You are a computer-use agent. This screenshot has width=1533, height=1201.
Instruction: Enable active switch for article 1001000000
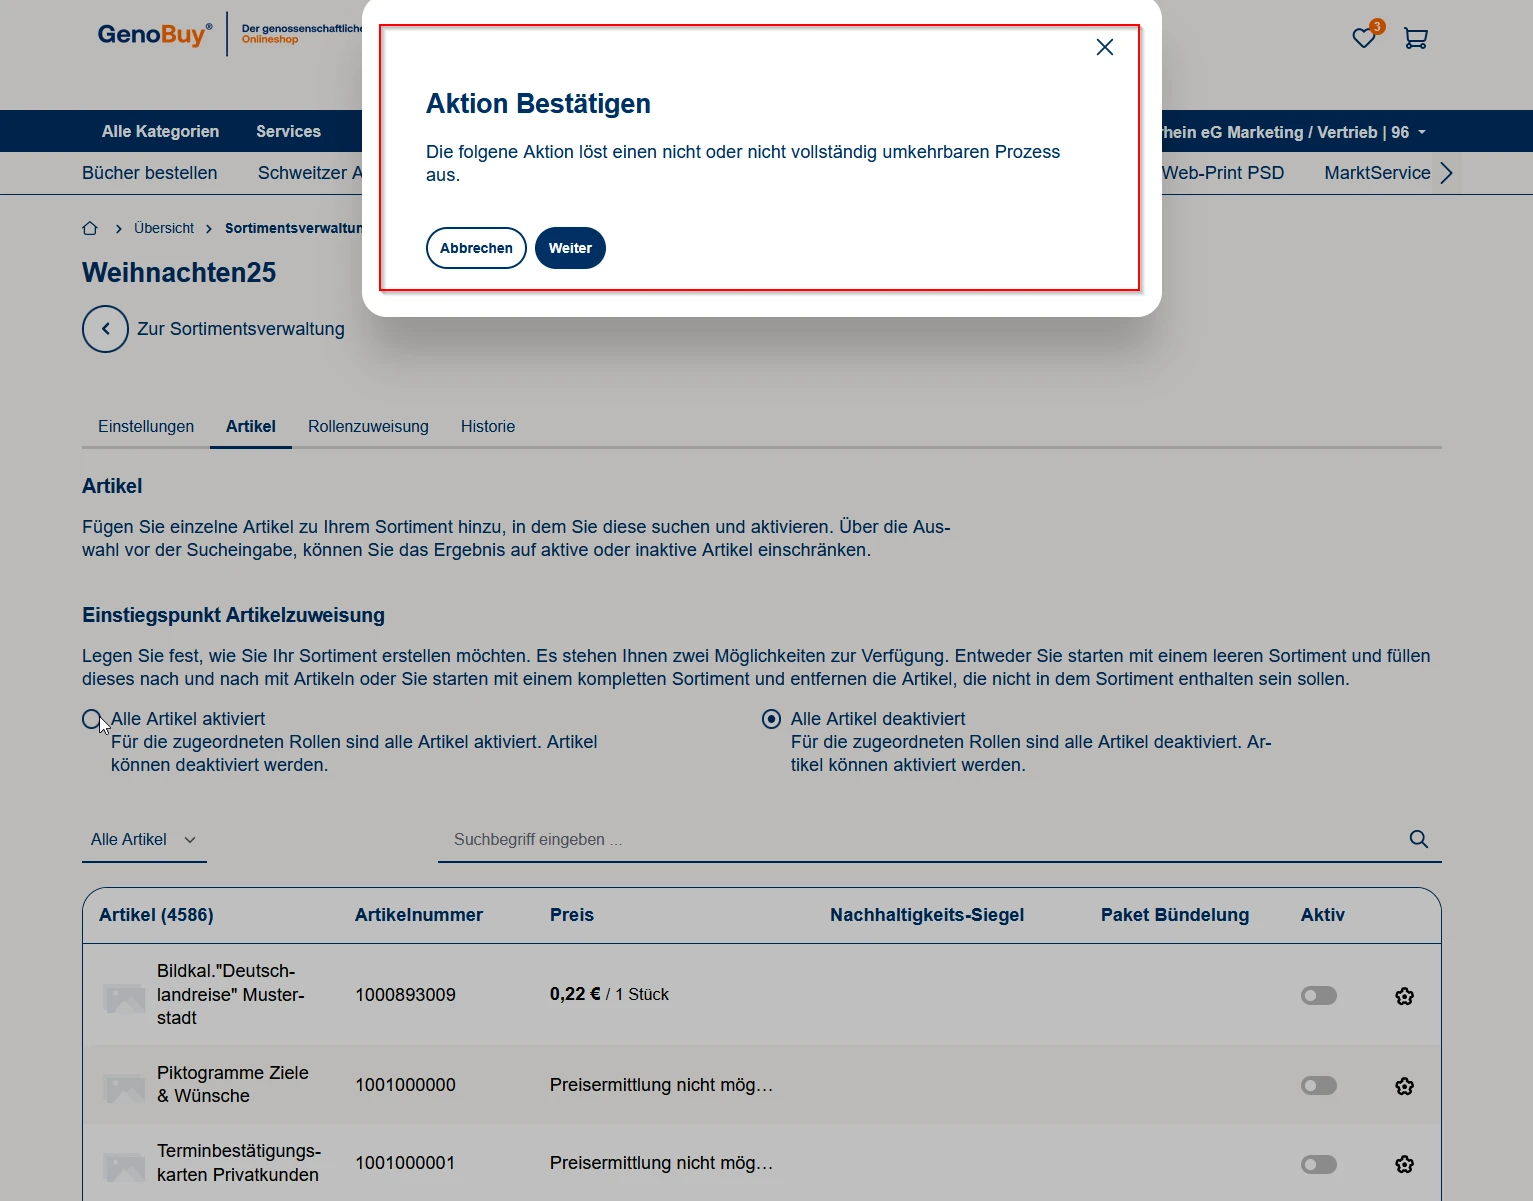pos(1318,1085)
